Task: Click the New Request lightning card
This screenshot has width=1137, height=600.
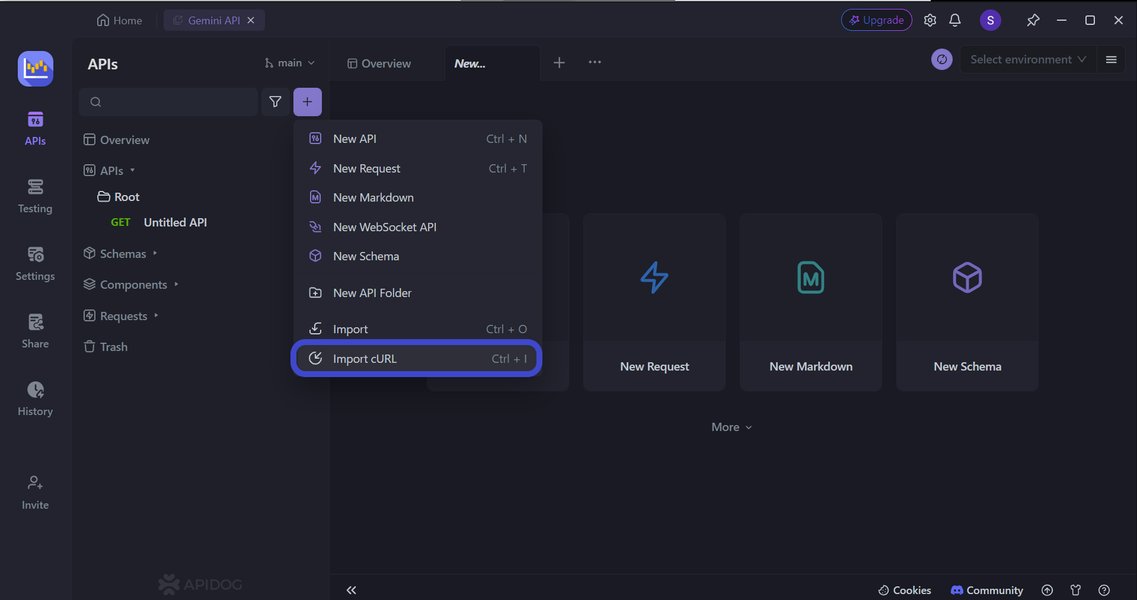Action: point(654,302)
